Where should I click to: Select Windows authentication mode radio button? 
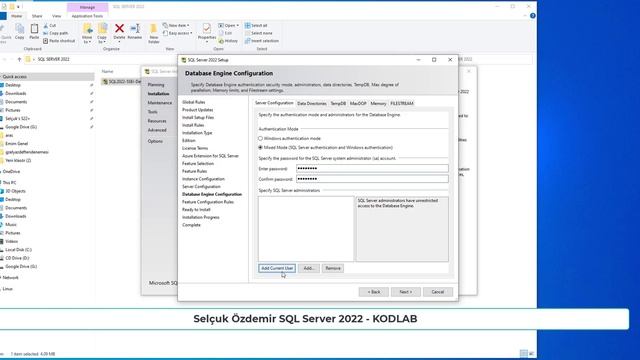260,138
